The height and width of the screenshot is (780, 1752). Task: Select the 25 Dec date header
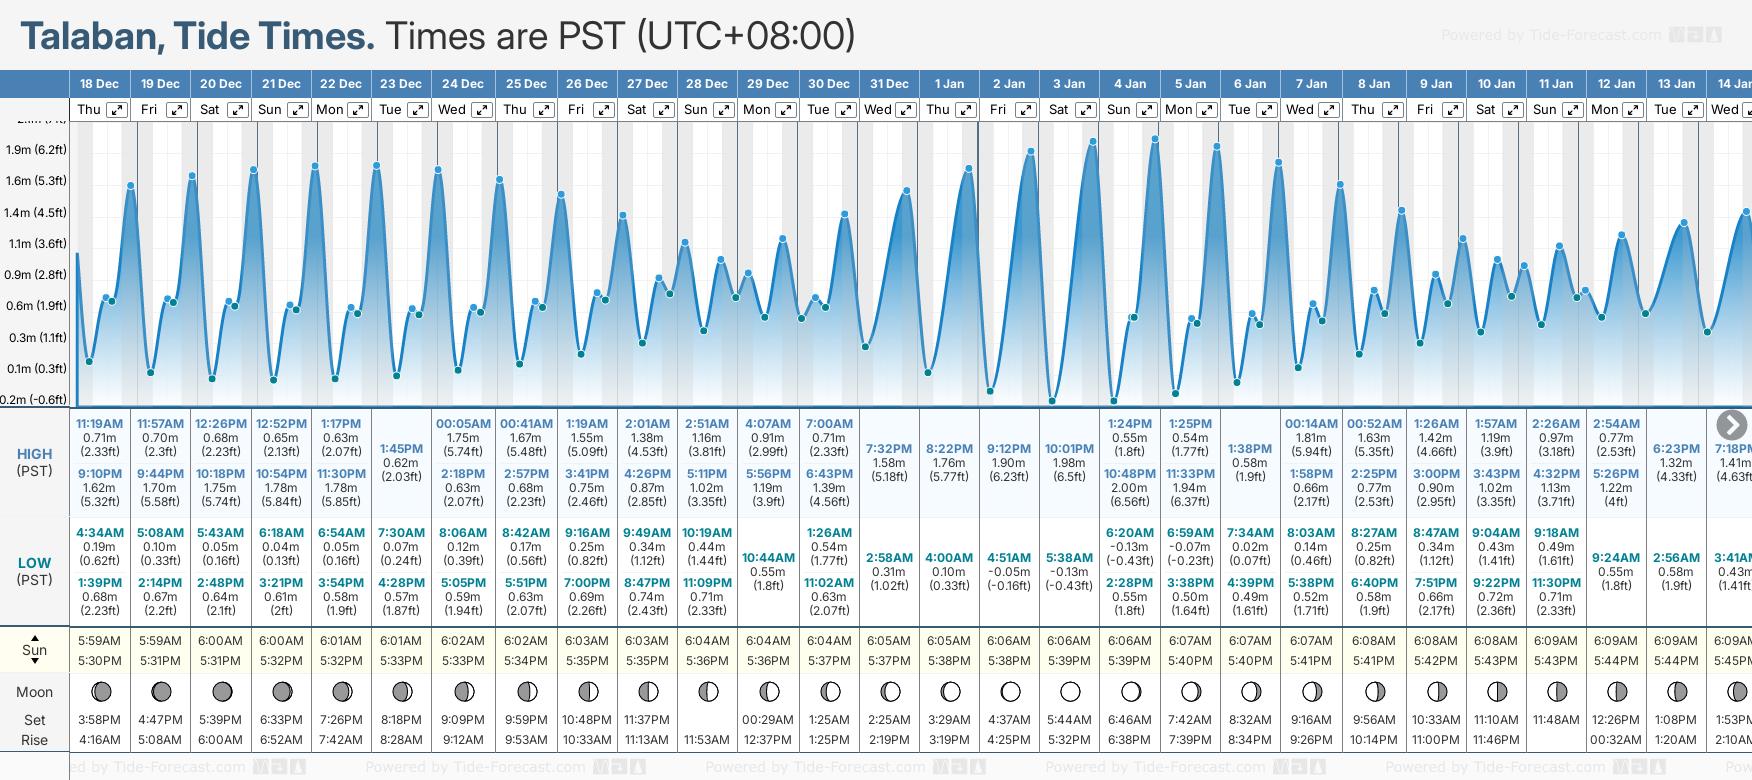pos(526,84)
